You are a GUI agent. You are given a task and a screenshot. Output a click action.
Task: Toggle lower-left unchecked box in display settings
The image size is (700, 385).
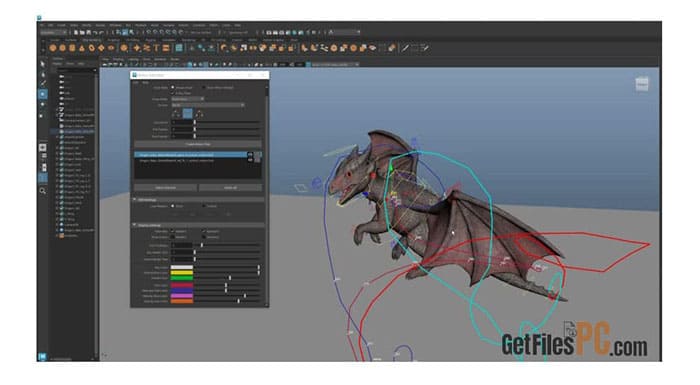pyautogui.click(x=173, y=237)
